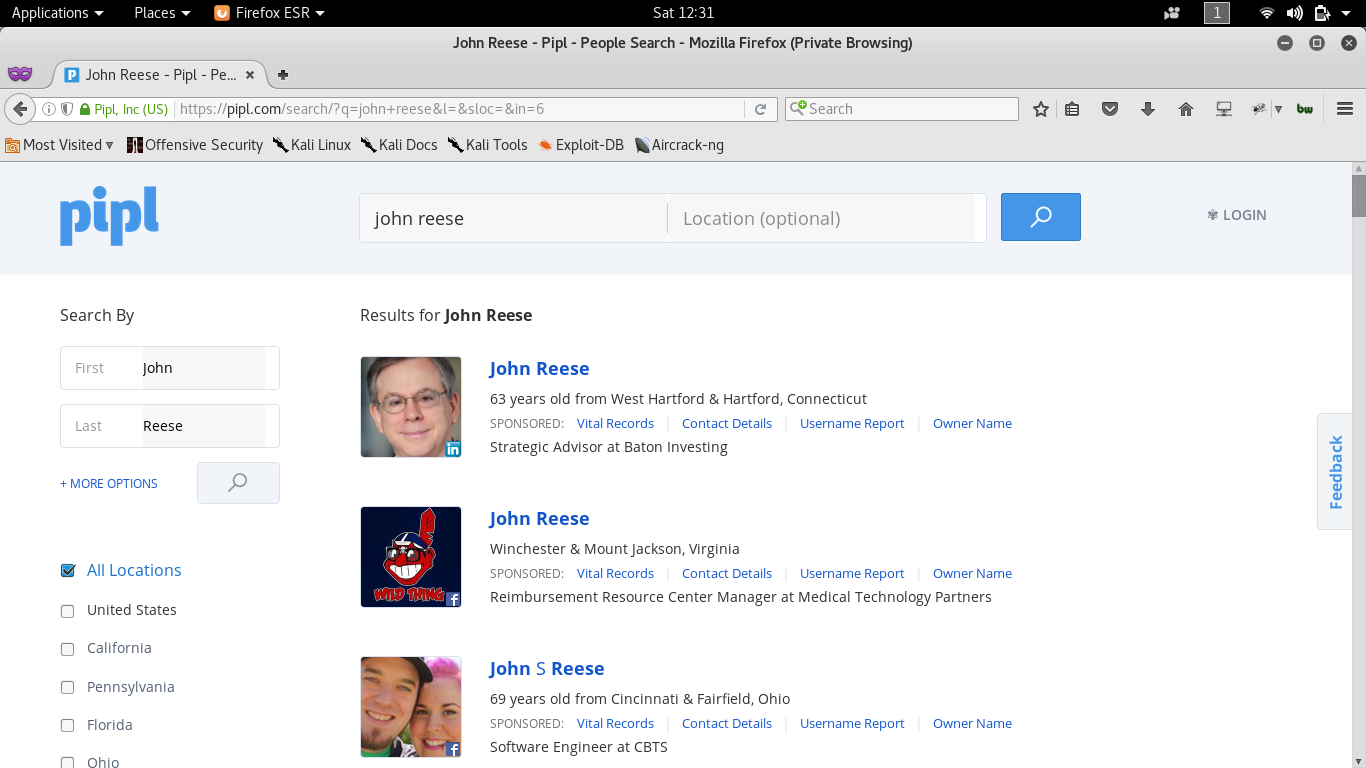
Task: Click Vital Records for Virginia John Reese
Action: coord(615,573)
